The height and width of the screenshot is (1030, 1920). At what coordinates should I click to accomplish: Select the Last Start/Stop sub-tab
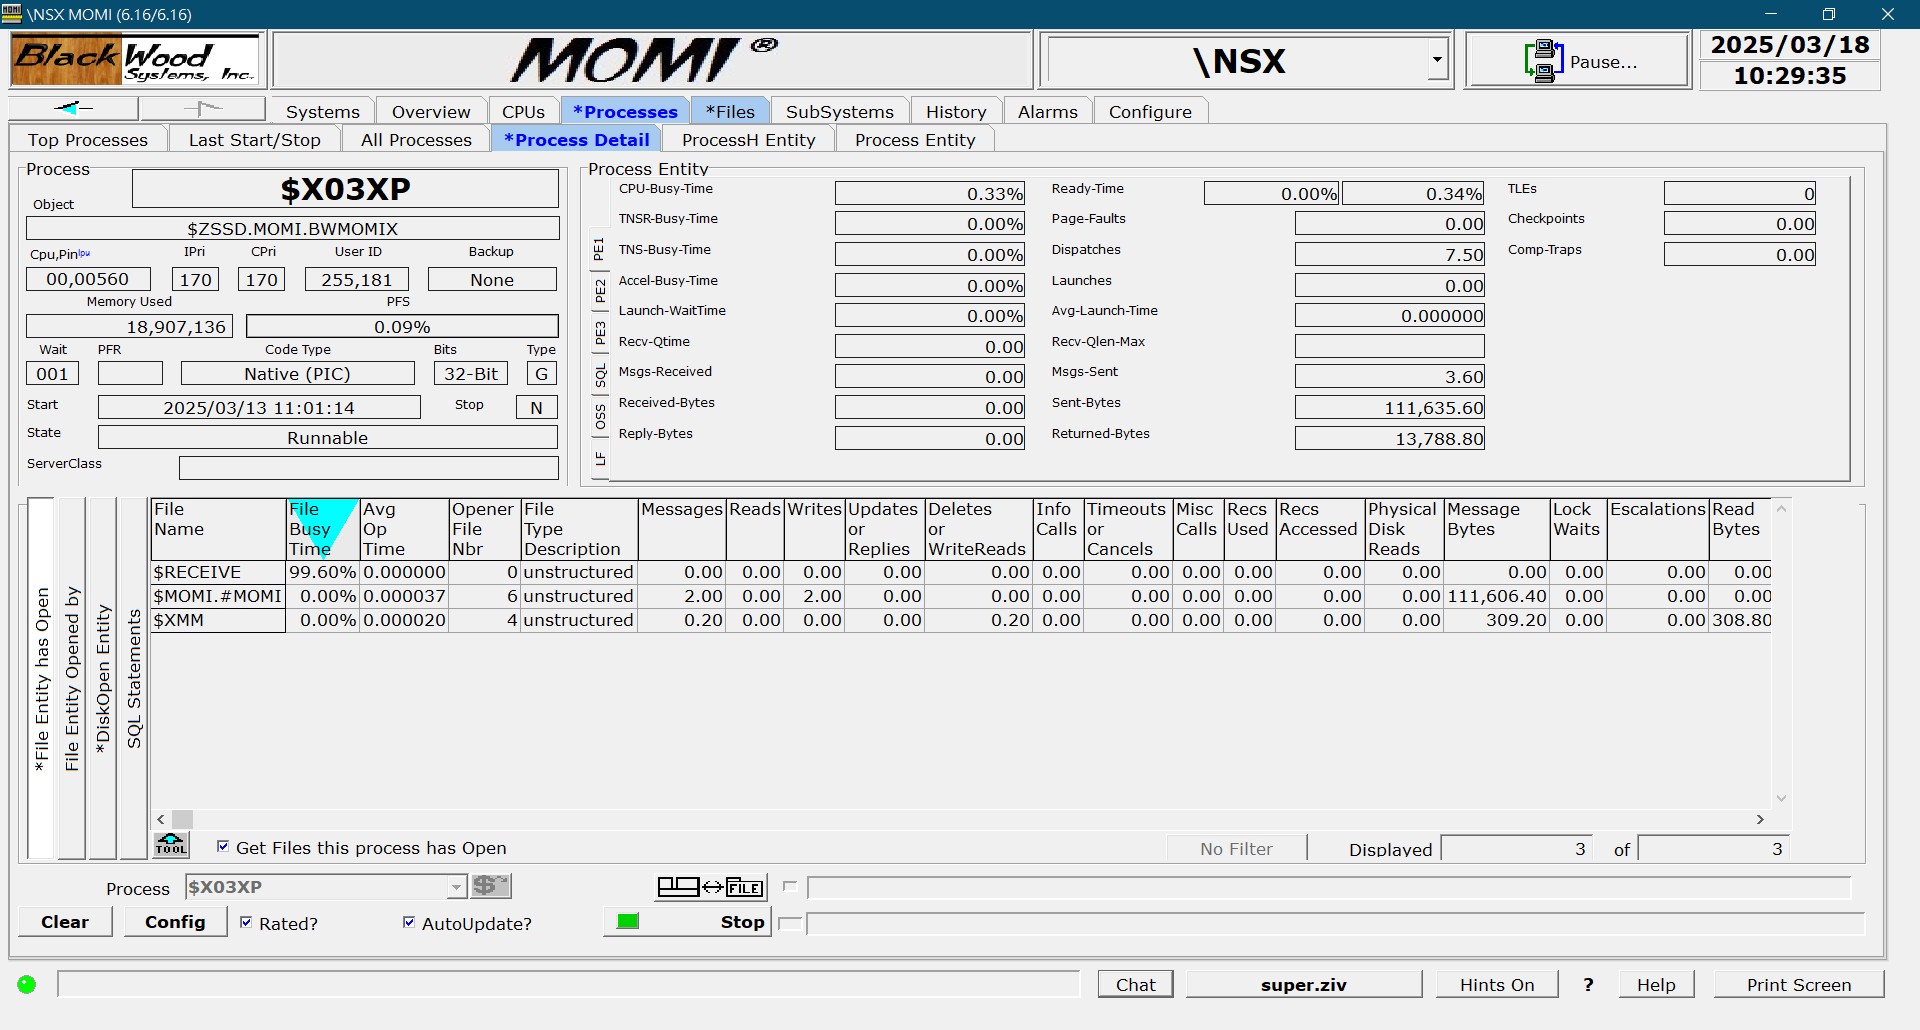255,139
